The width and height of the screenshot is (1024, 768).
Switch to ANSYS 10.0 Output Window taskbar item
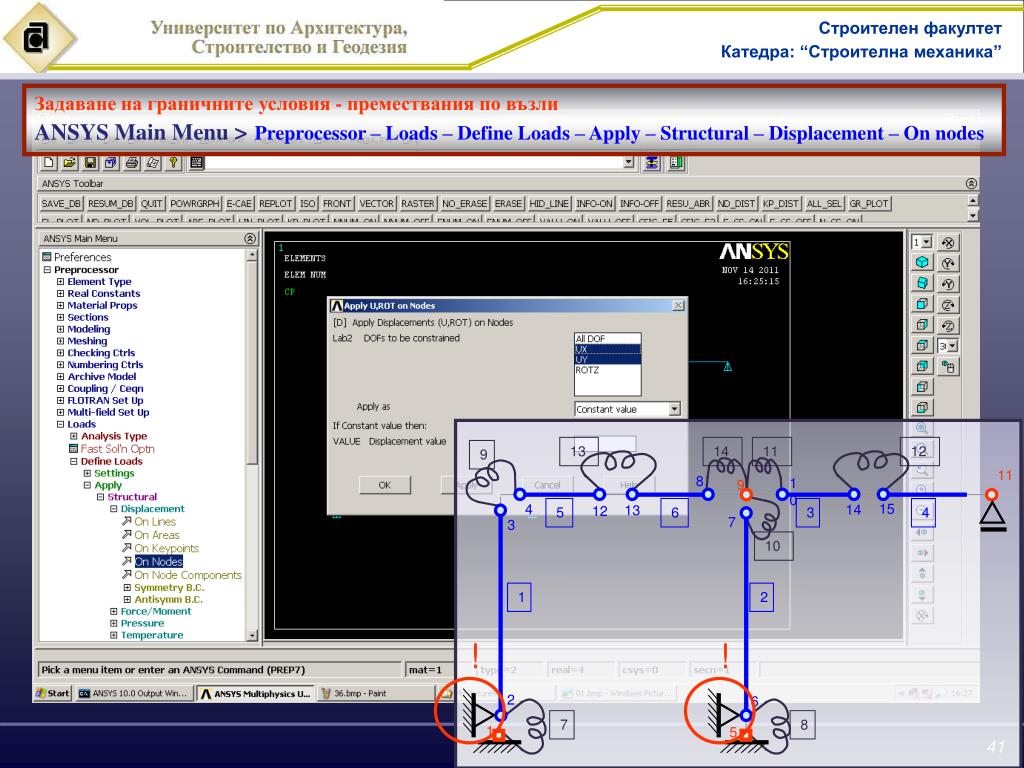135,694
